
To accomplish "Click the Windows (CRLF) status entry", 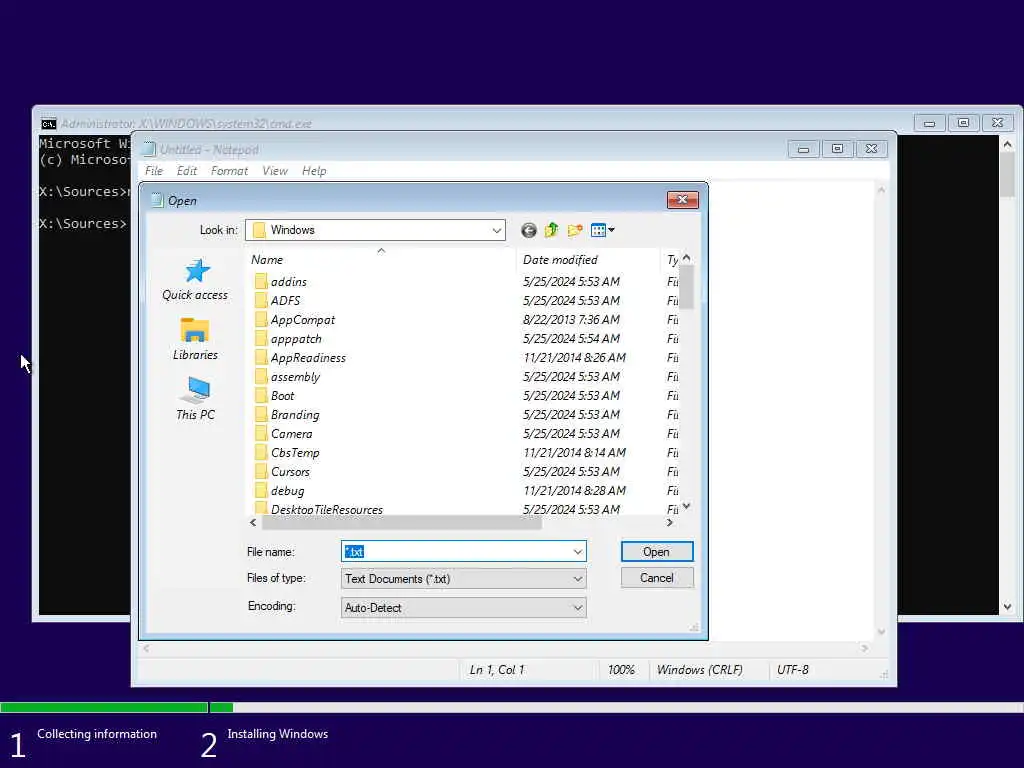I will (699, 669).
